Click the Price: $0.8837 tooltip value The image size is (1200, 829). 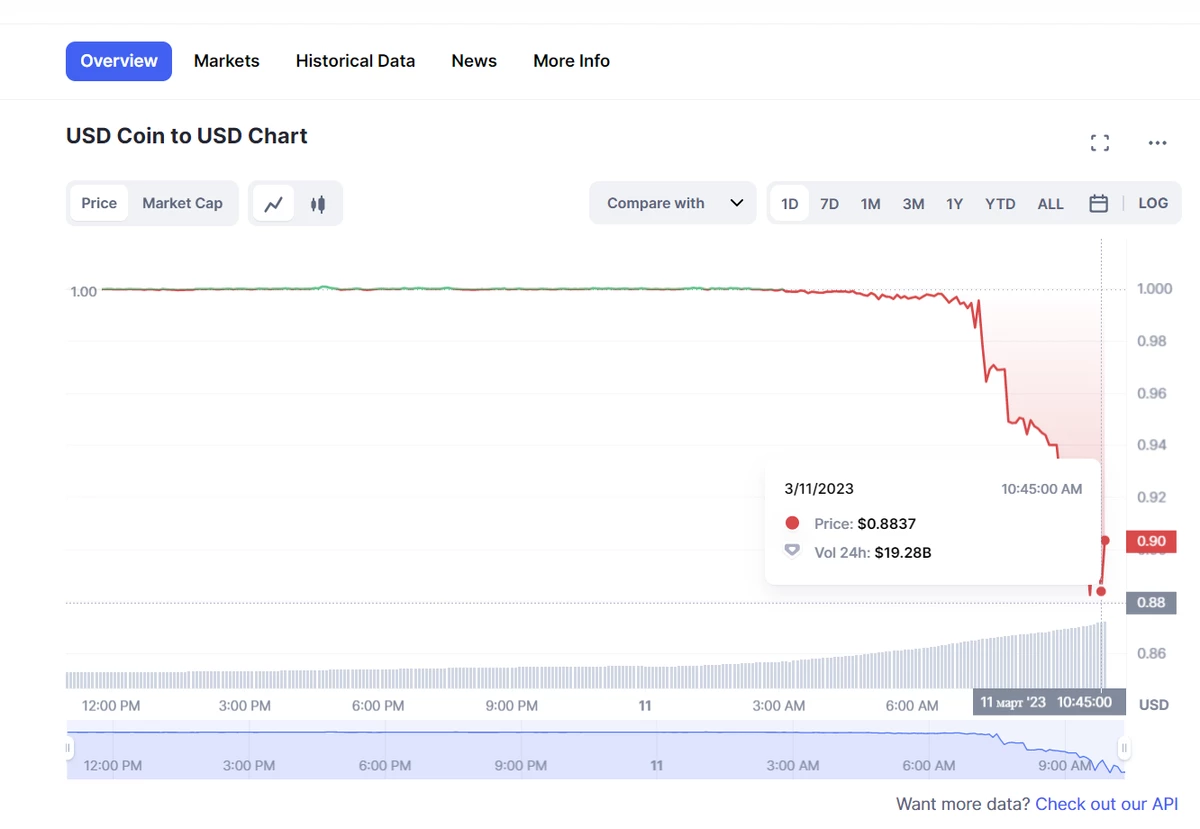(x=886, y=523)
